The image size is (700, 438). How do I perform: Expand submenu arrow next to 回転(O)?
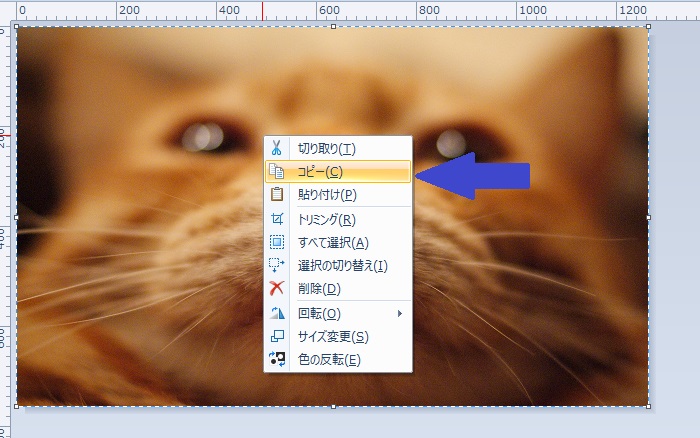pyautogui.click(x=400, y=313)
